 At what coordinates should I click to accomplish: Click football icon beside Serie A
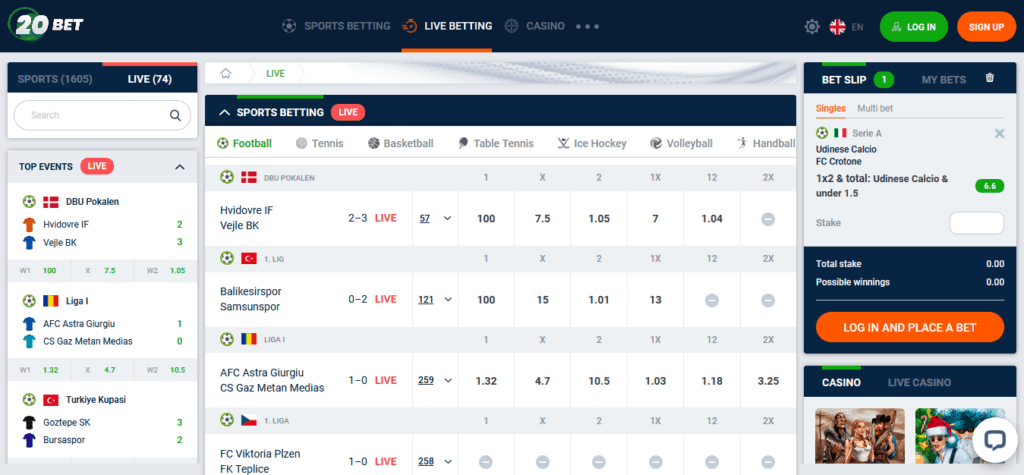tap(822, 133)
